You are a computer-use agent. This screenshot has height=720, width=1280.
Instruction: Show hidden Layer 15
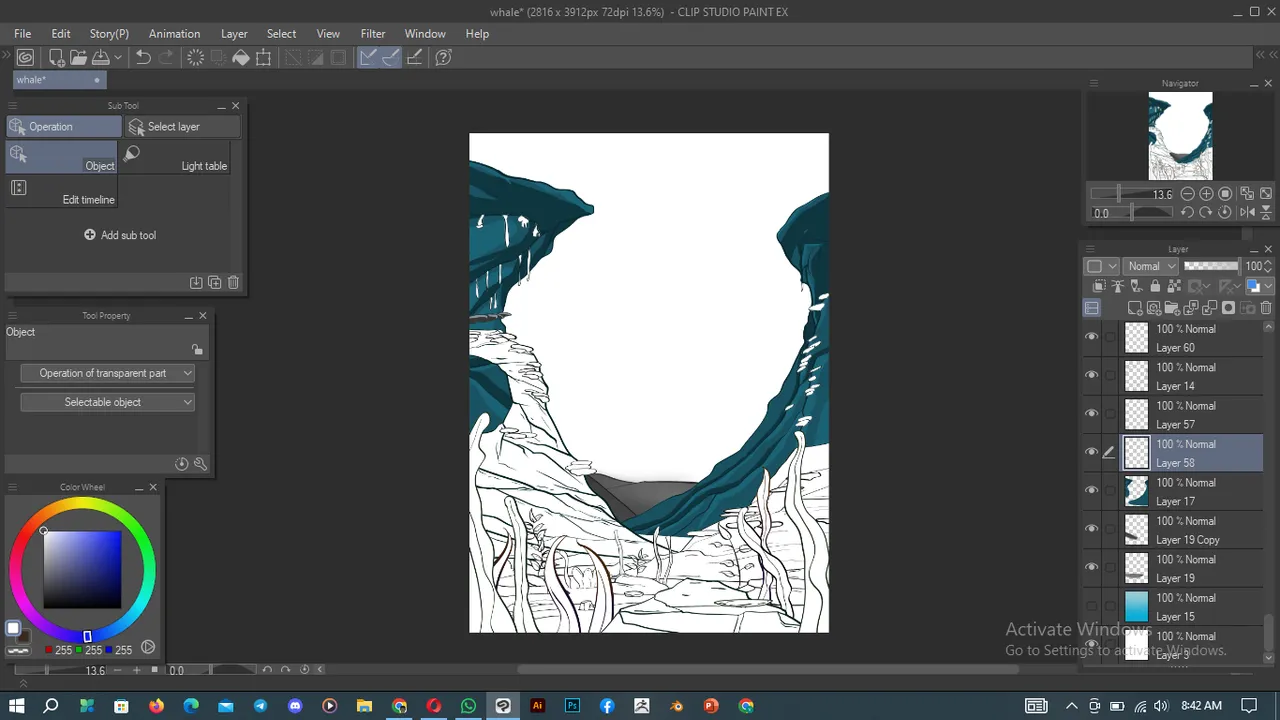tap(1091, 606)
